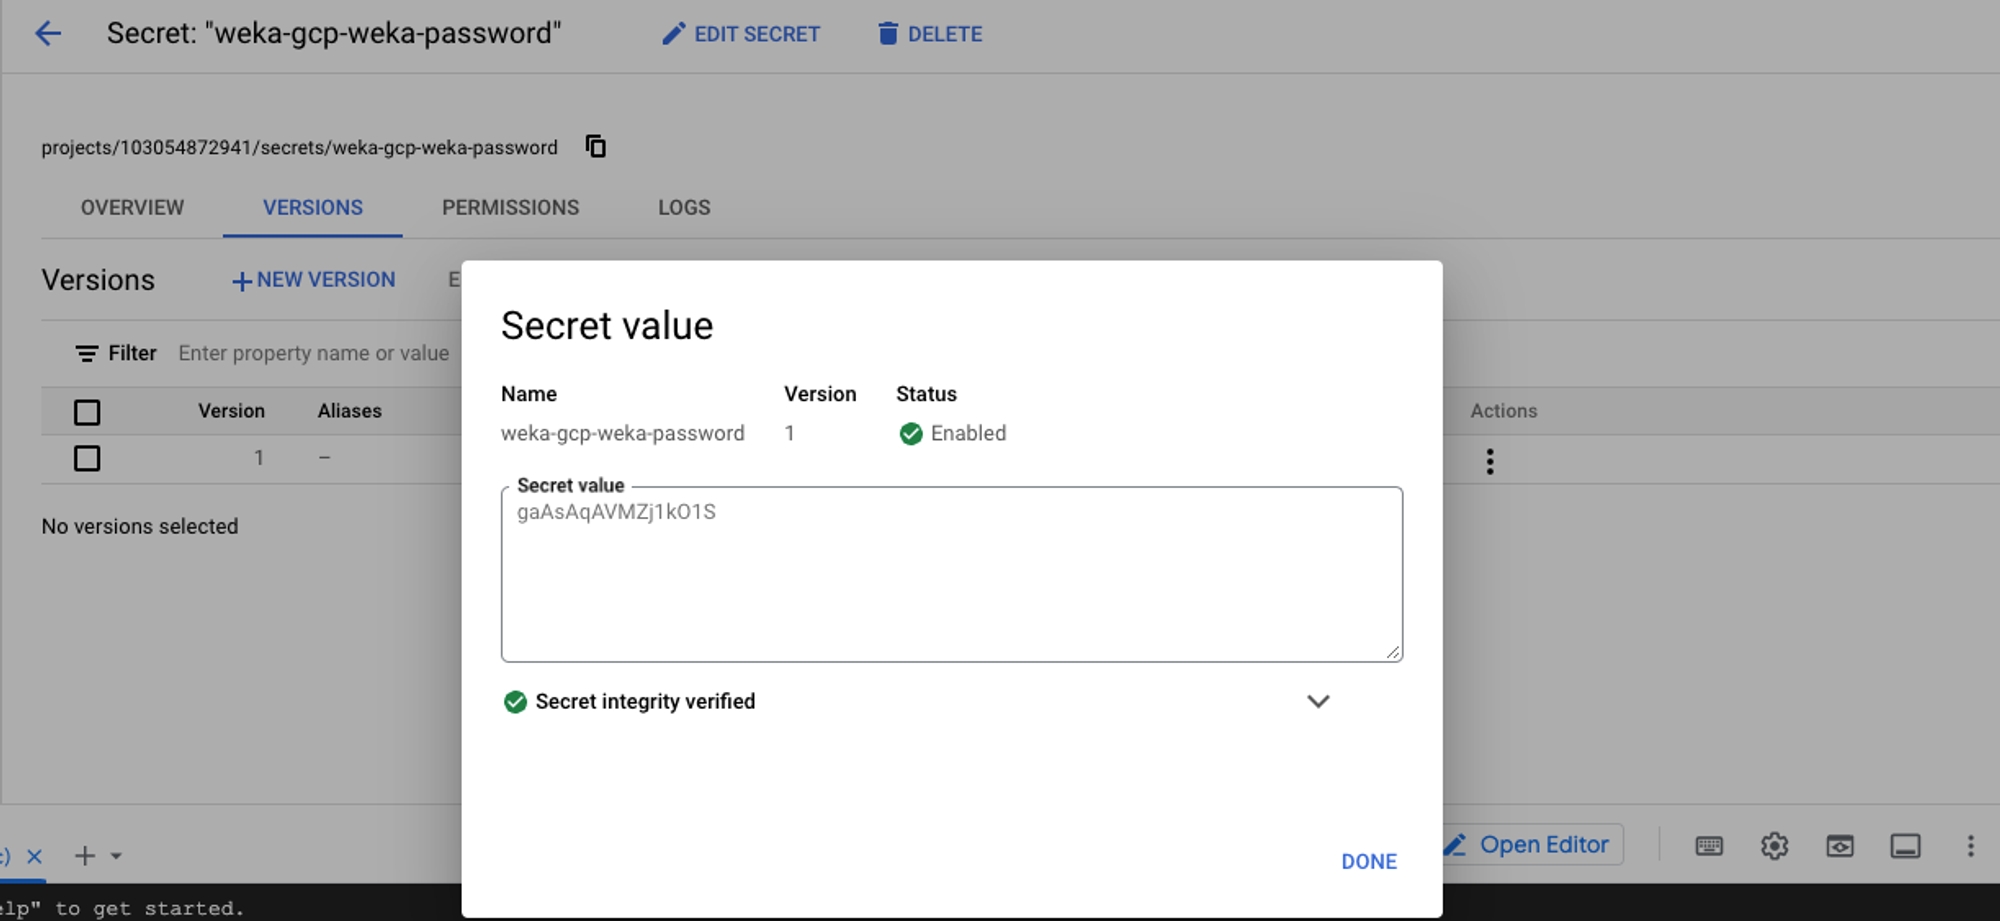This screenshot has height=921, width=2000.
Task: Switch to the Permissions tab
Action: point(510,208)
